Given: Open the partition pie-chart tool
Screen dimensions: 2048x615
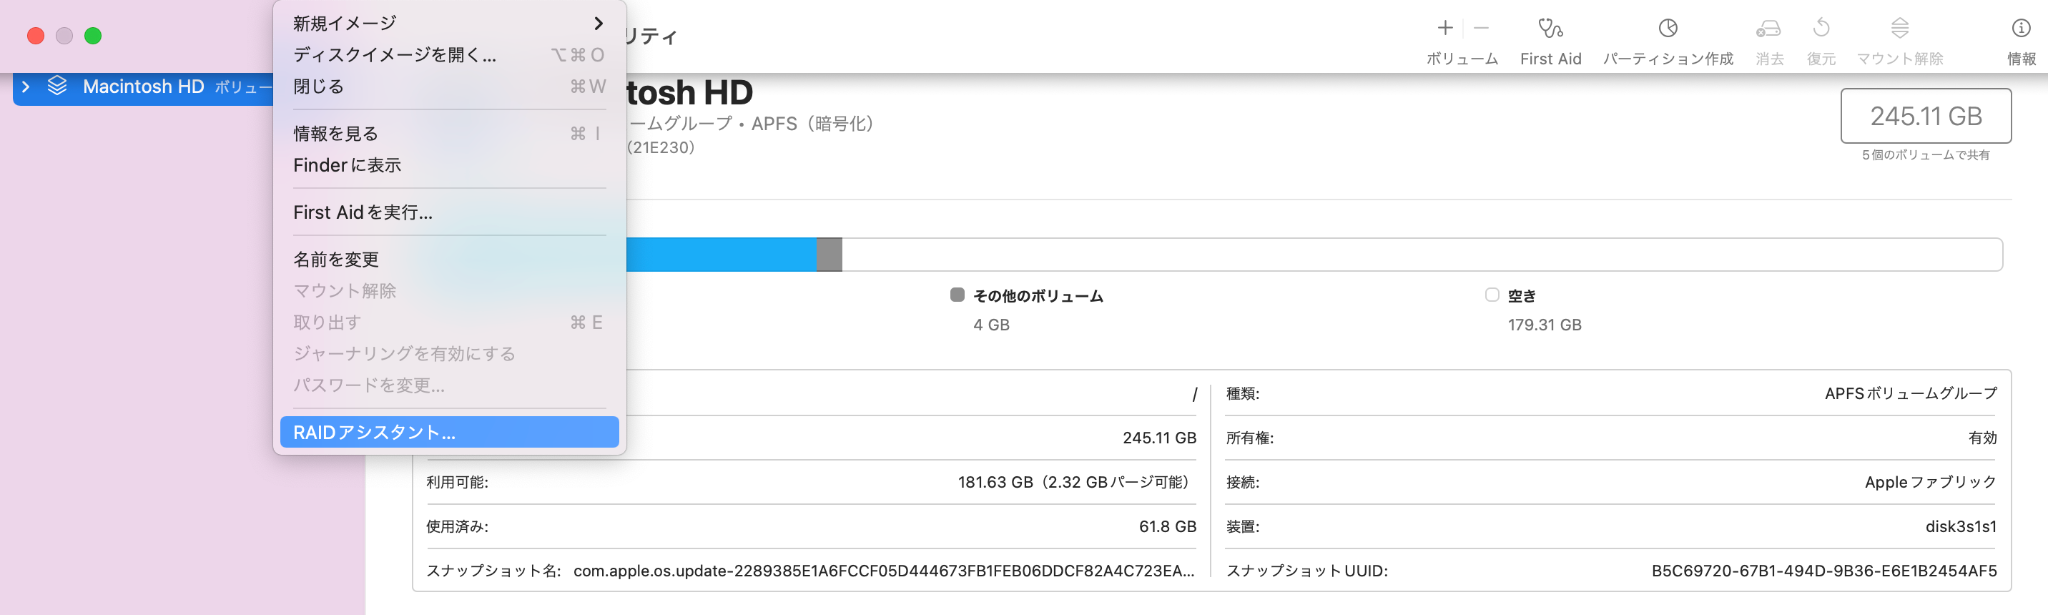Looking at the screenshot, I should coord(1668,28).
